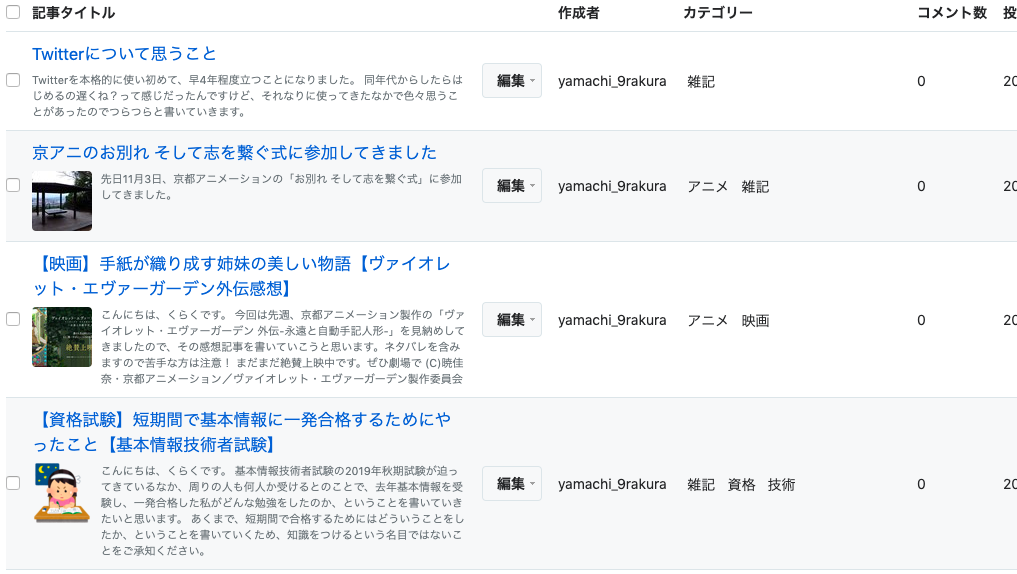Image resolution: width=1017 pixels, height=574 pixels.
Task: Open 編集 dropdown for 【資格試験】 article
Action: [512, 484]
